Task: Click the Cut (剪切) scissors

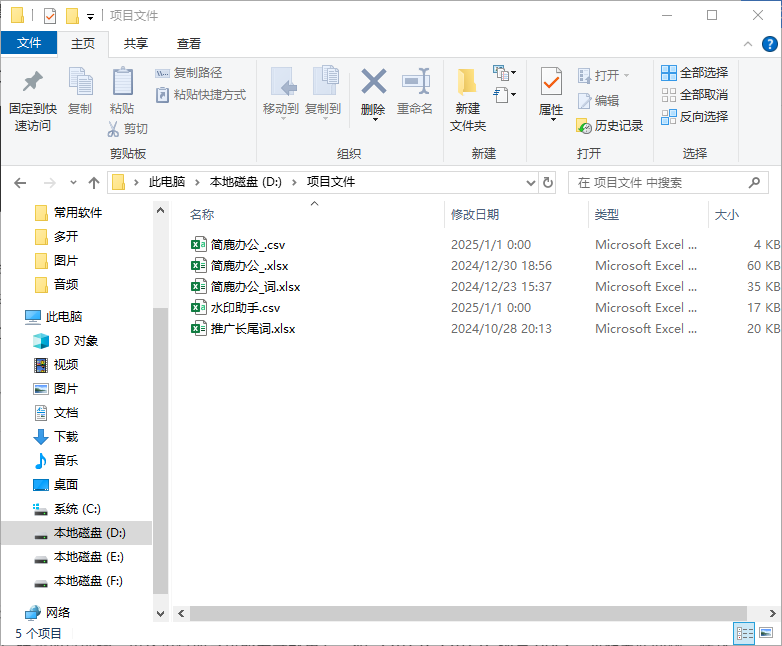Action: [x=128, y=129]
